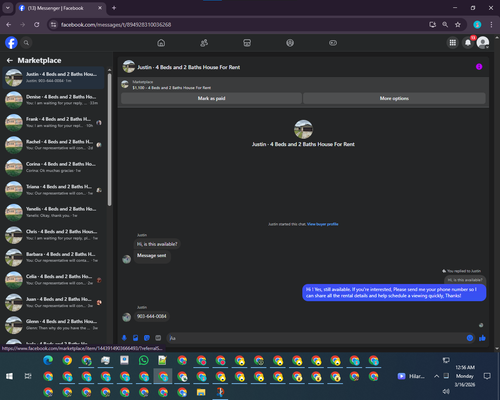The width and height of the screenshot is (500, 400).
Task: Open the View buyer profile link
Action: tap(323, 224)
